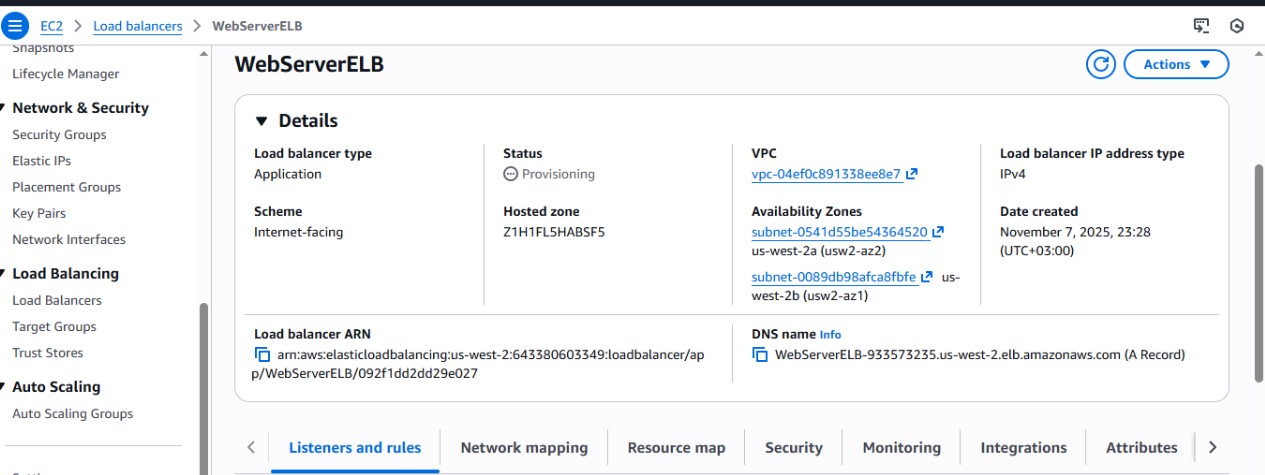Collapse the Load Balancing sidebar group
This screenshot has height=475, width=1265.
coord(4,274)
